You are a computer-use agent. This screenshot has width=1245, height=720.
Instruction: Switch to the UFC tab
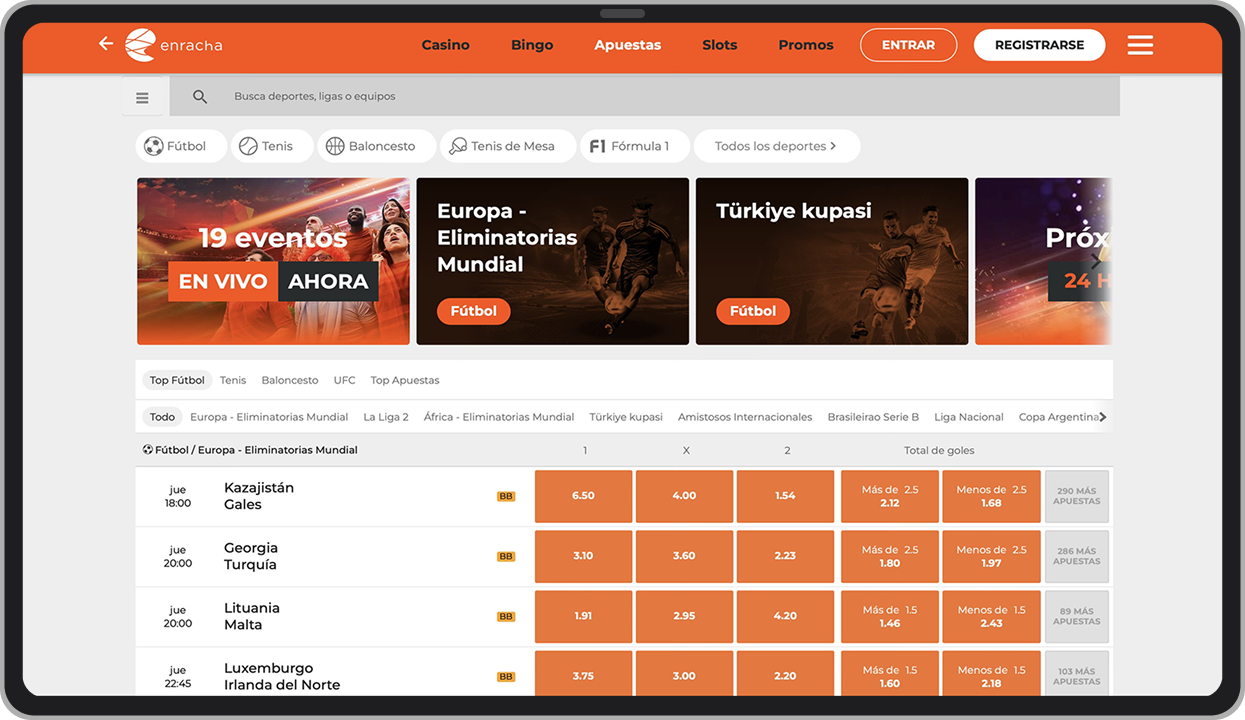click(344, 380)
